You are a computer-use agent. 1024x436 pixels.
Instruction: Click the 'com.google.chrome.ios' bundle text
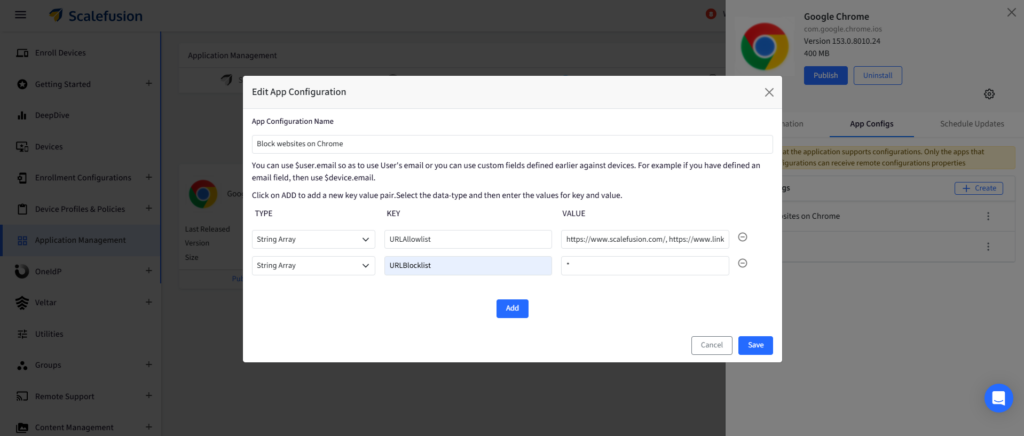(841, 29)
